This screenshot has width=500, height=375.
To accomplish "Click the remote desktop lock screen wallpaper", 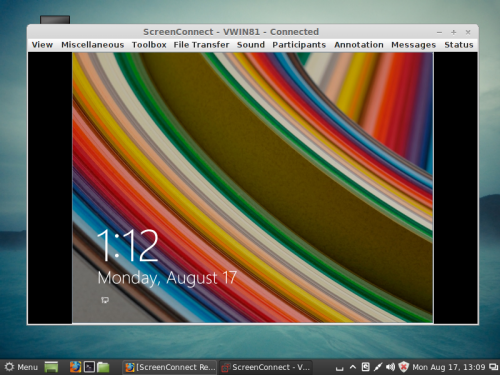I will (x=253, y=188).
